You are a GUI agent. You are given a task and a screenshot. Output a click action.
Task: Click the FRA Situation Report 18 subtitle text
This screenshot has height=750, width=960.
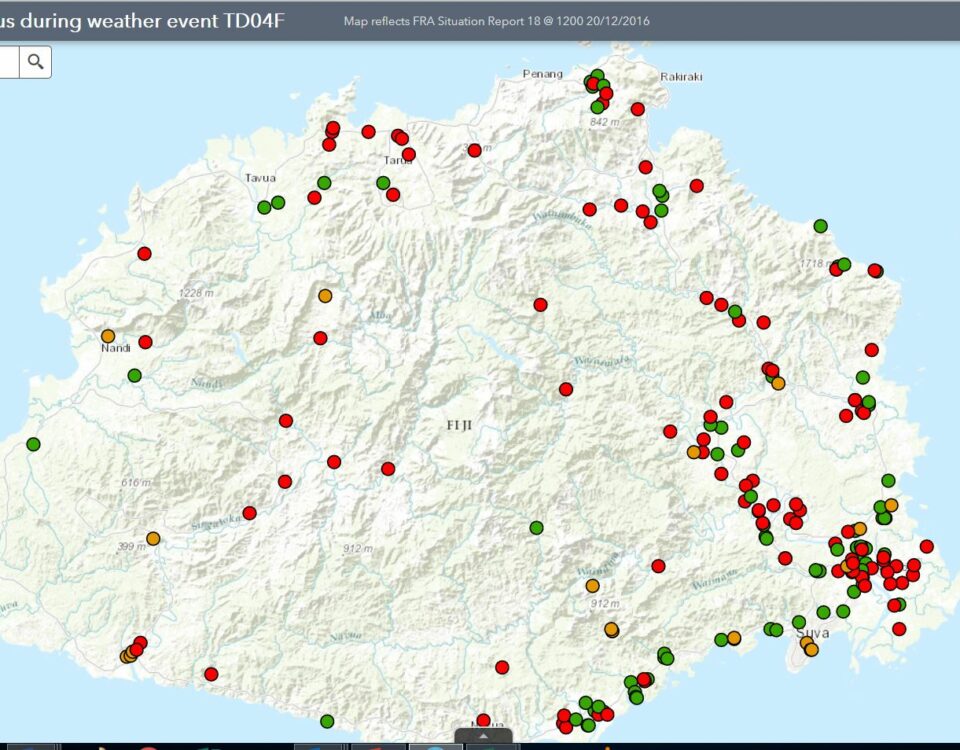(497, 20)
